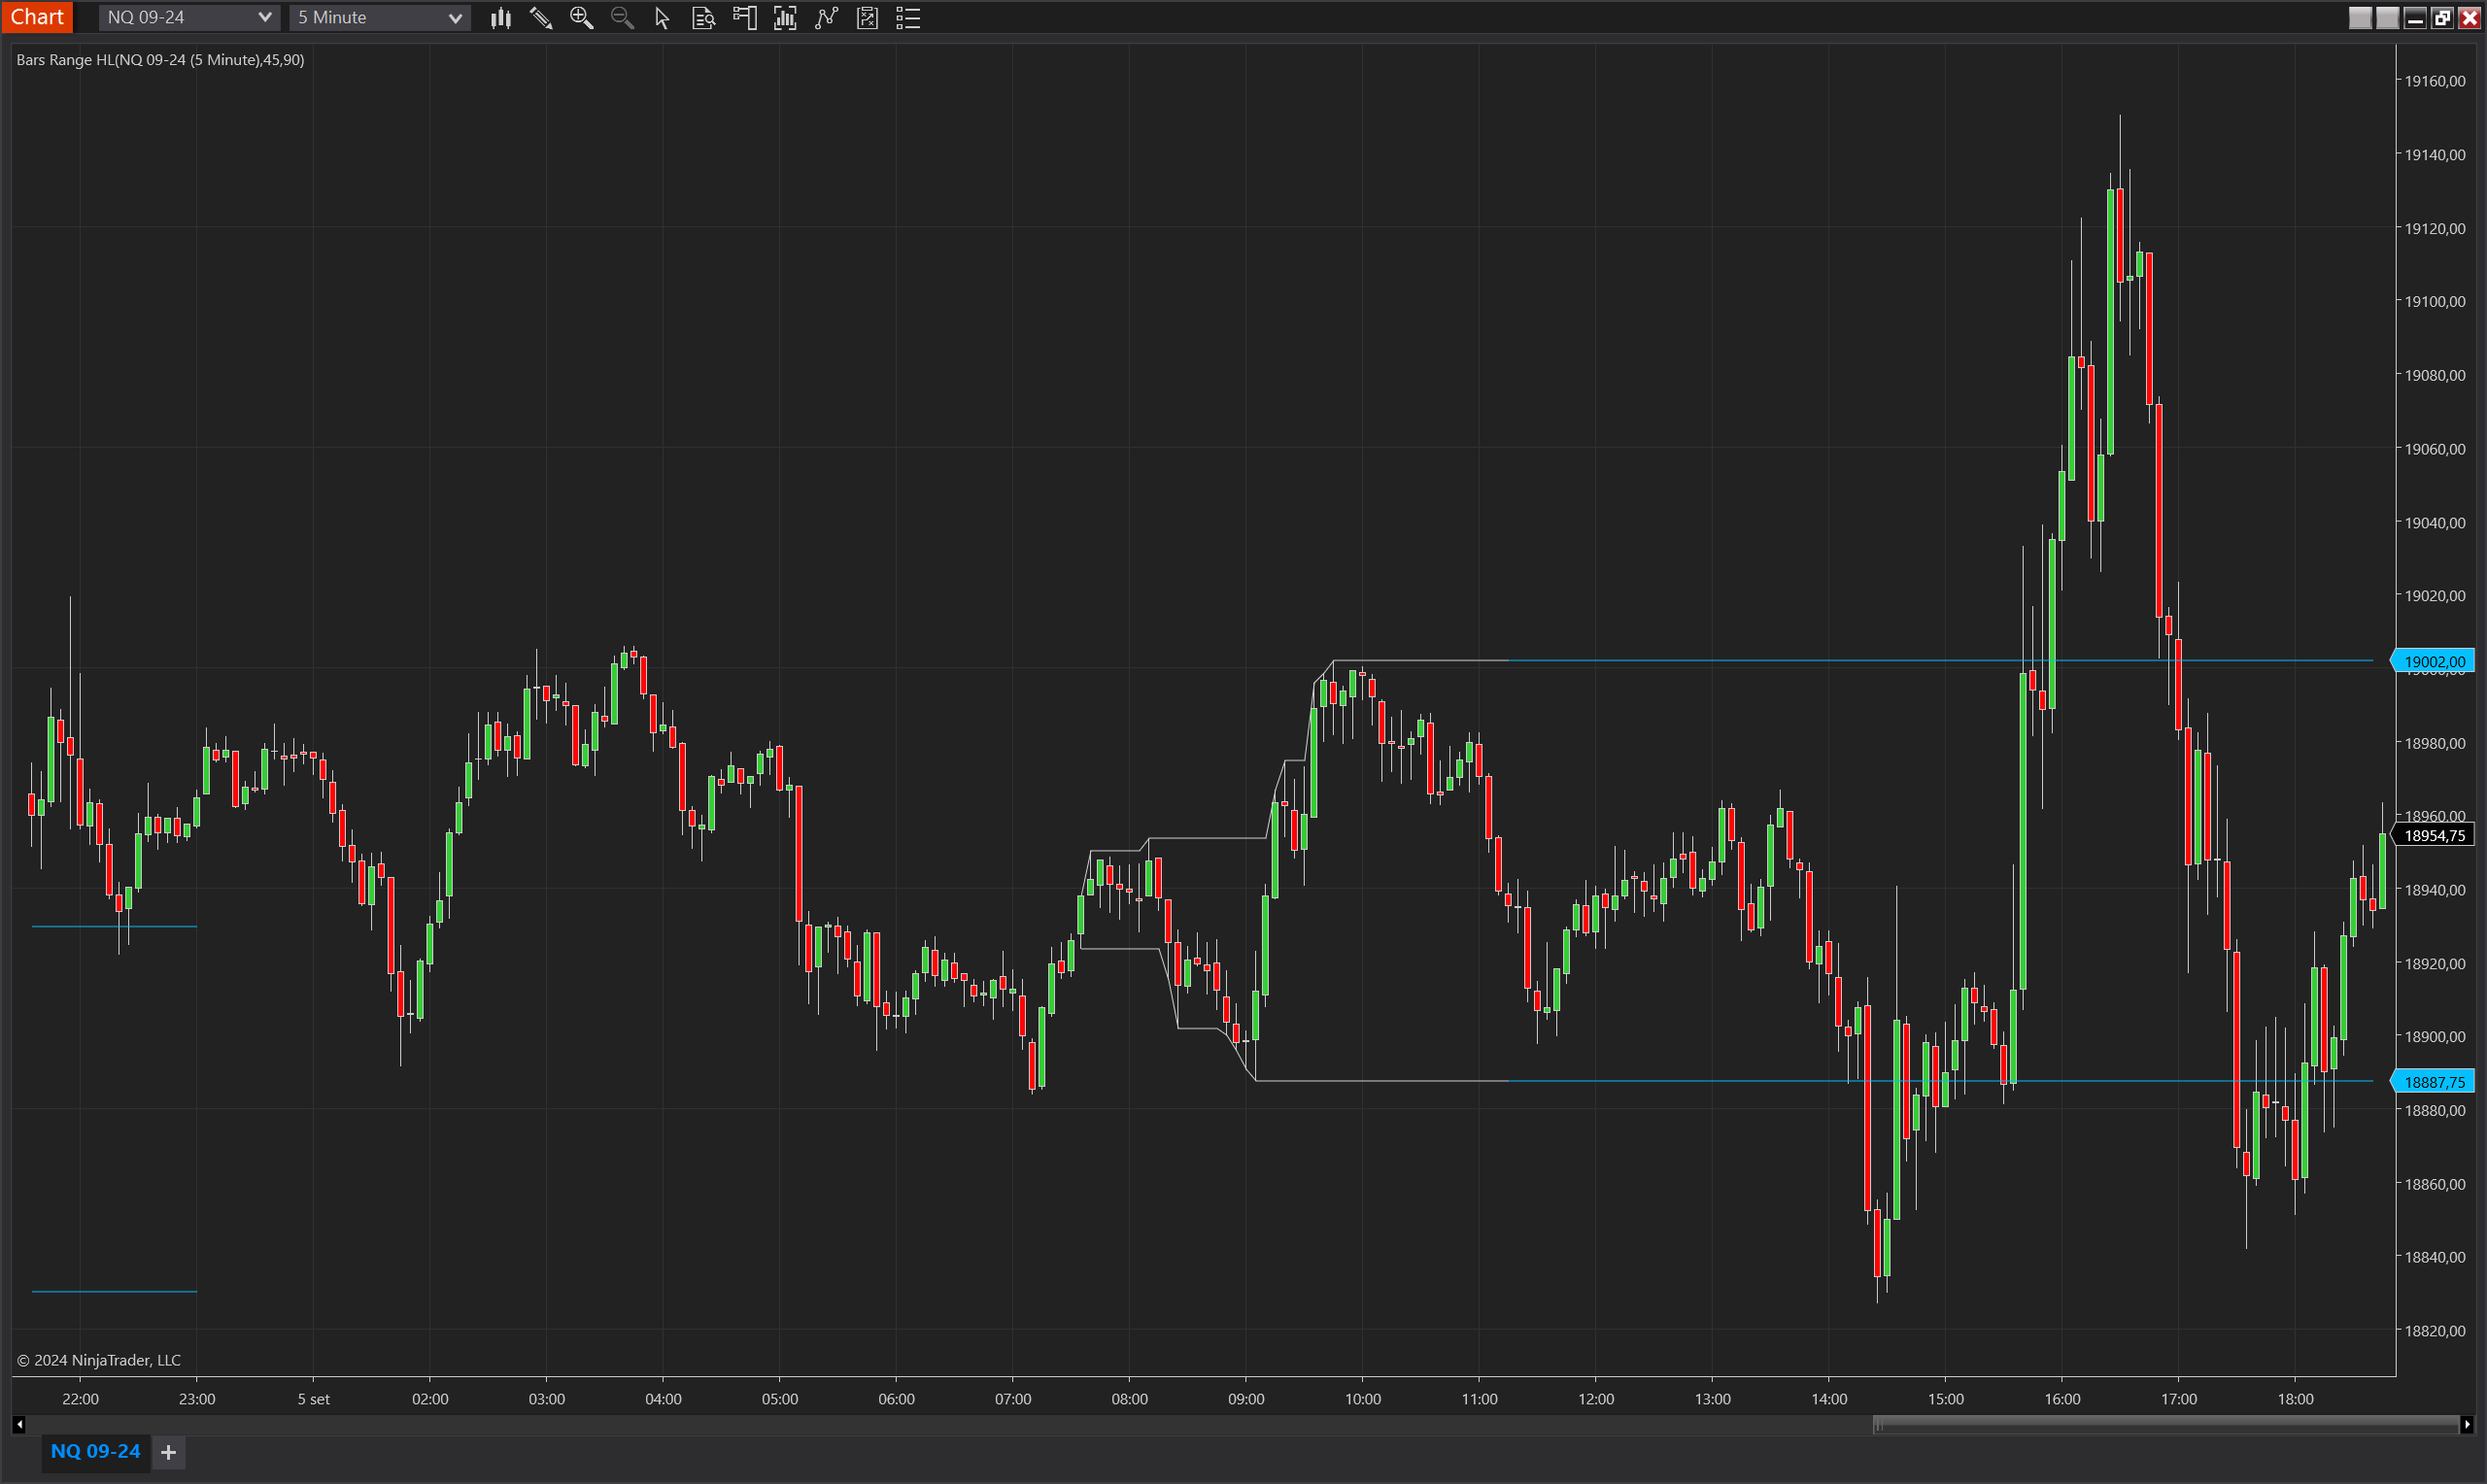Click the 12:00 time axis label
This screenshot has width=2487, height=1484.
coord(1596,1399)
